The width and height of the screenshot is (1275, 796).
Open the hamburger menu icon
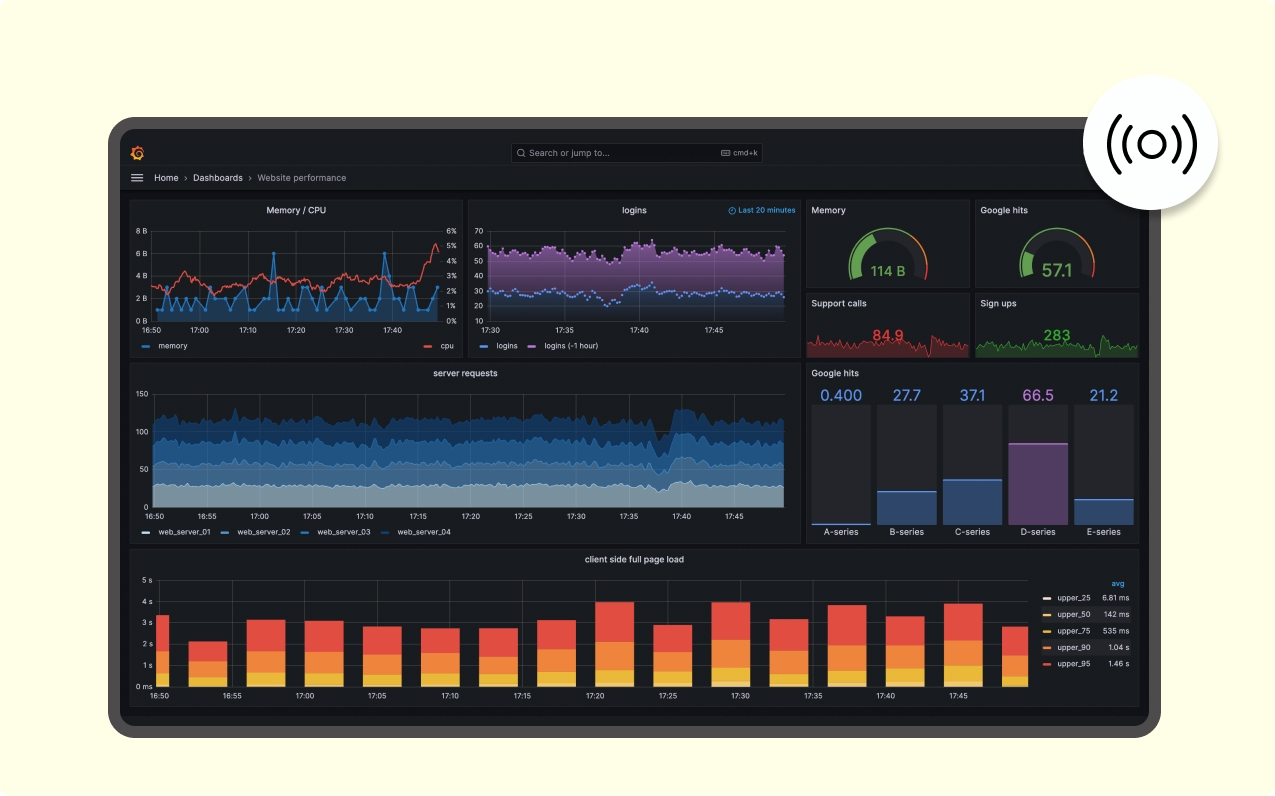pyautogui.click(x=137, y=178)
